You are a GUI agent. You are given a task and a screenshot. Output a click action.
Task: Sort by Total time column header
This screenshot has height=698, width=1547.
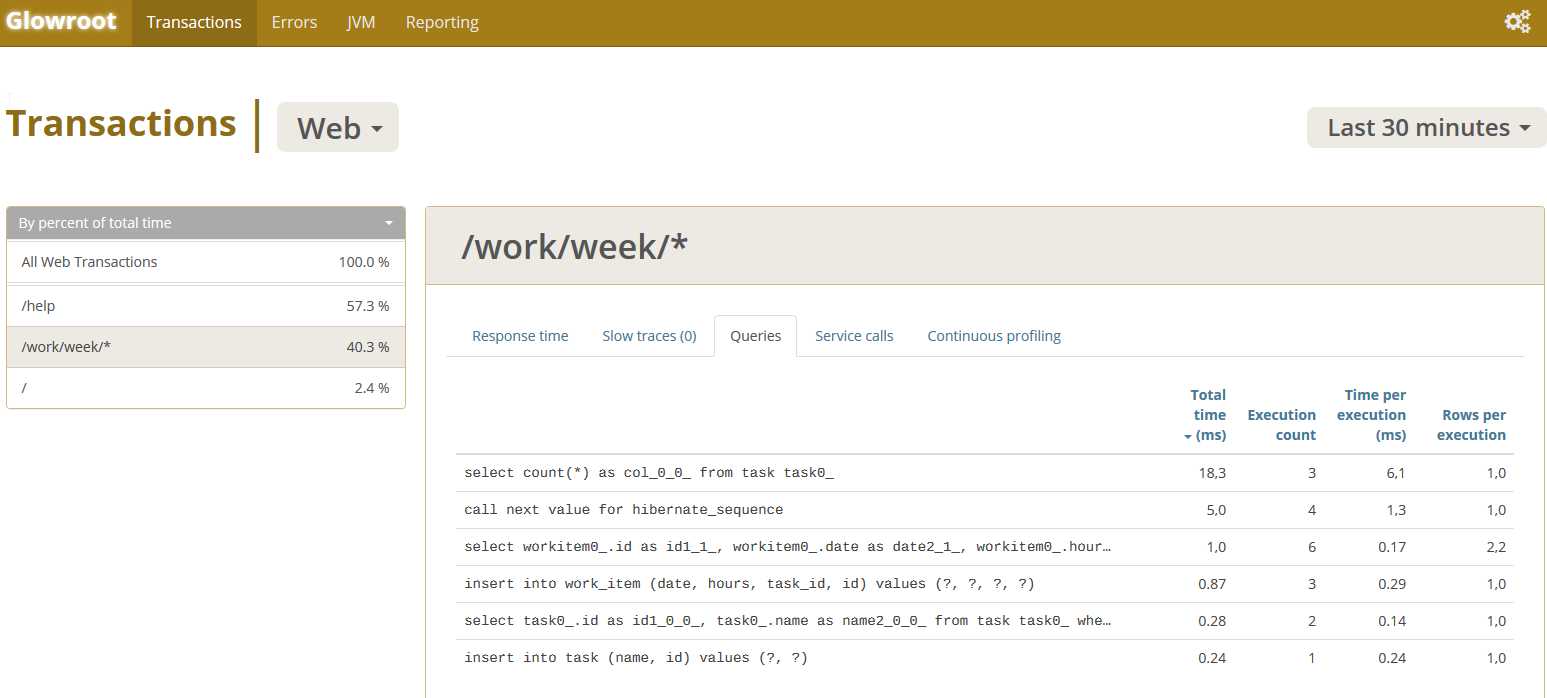coord(1207,415)
